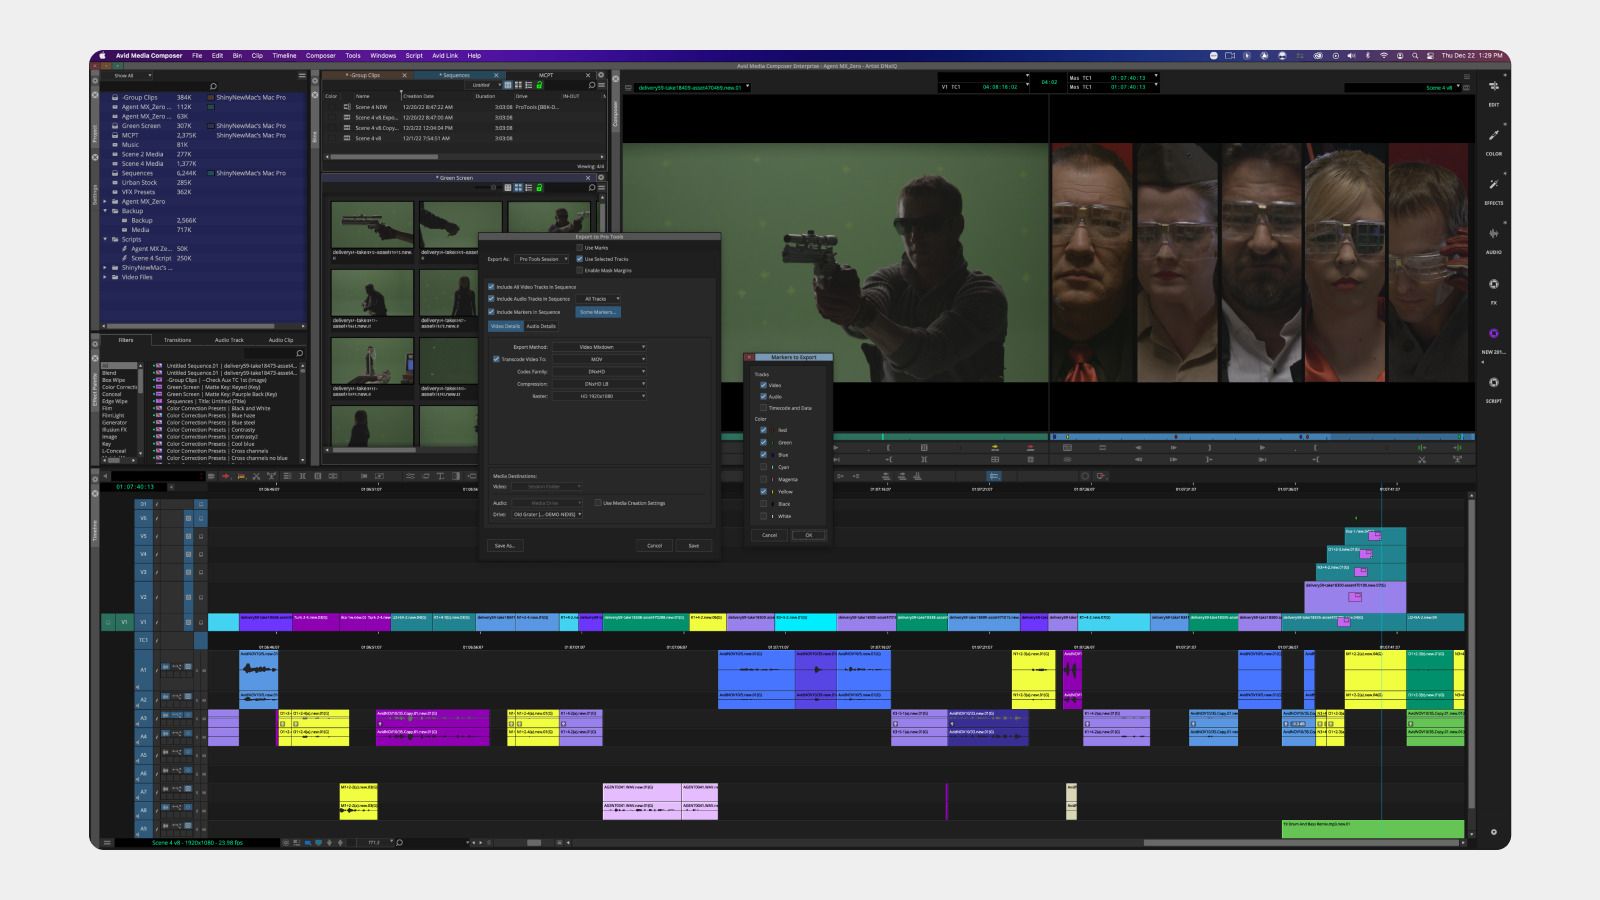Click the yellow Splice-in arrow in the timeline toolbar
Image resolution: width=1600 pixels, height=900 pixels.
[x=241, y=476]
